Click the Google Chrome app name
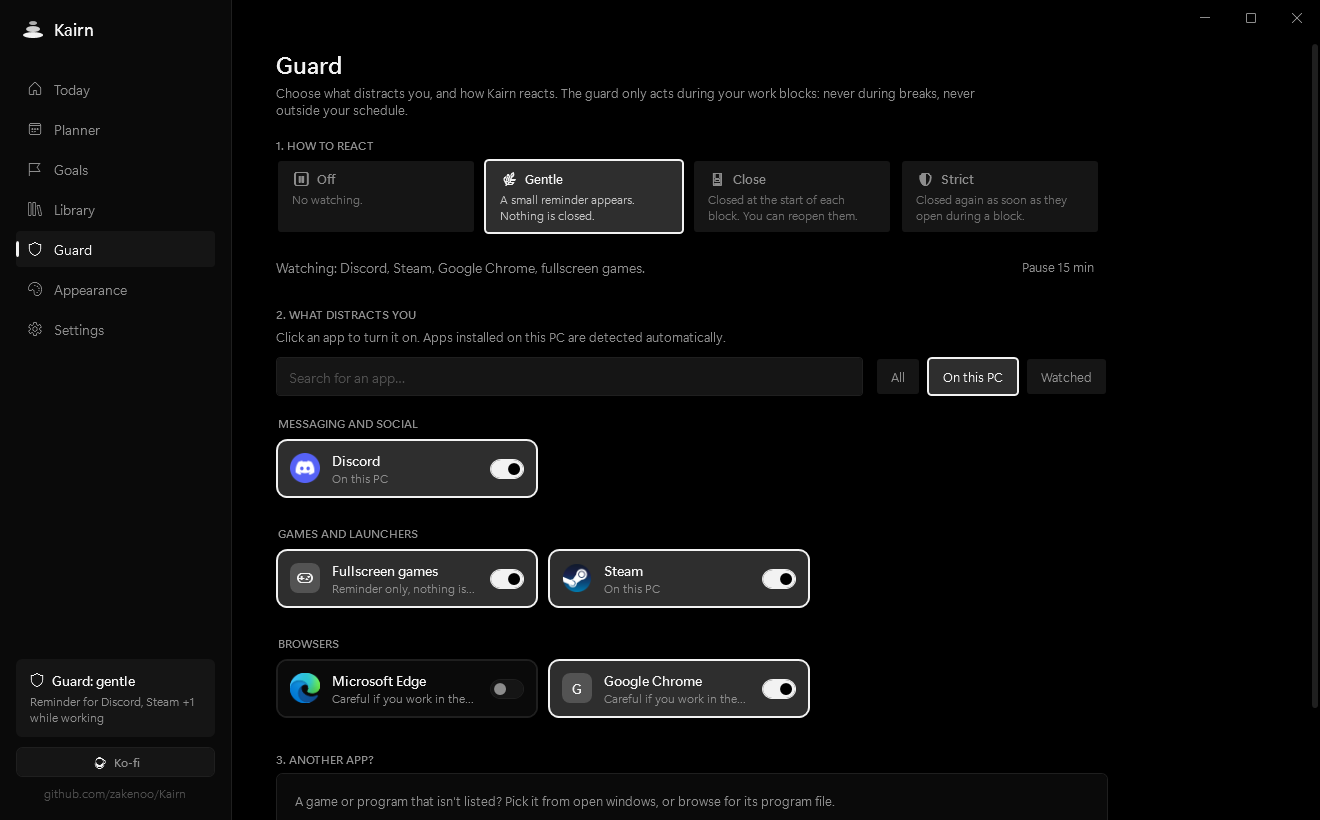 (653, 681)
